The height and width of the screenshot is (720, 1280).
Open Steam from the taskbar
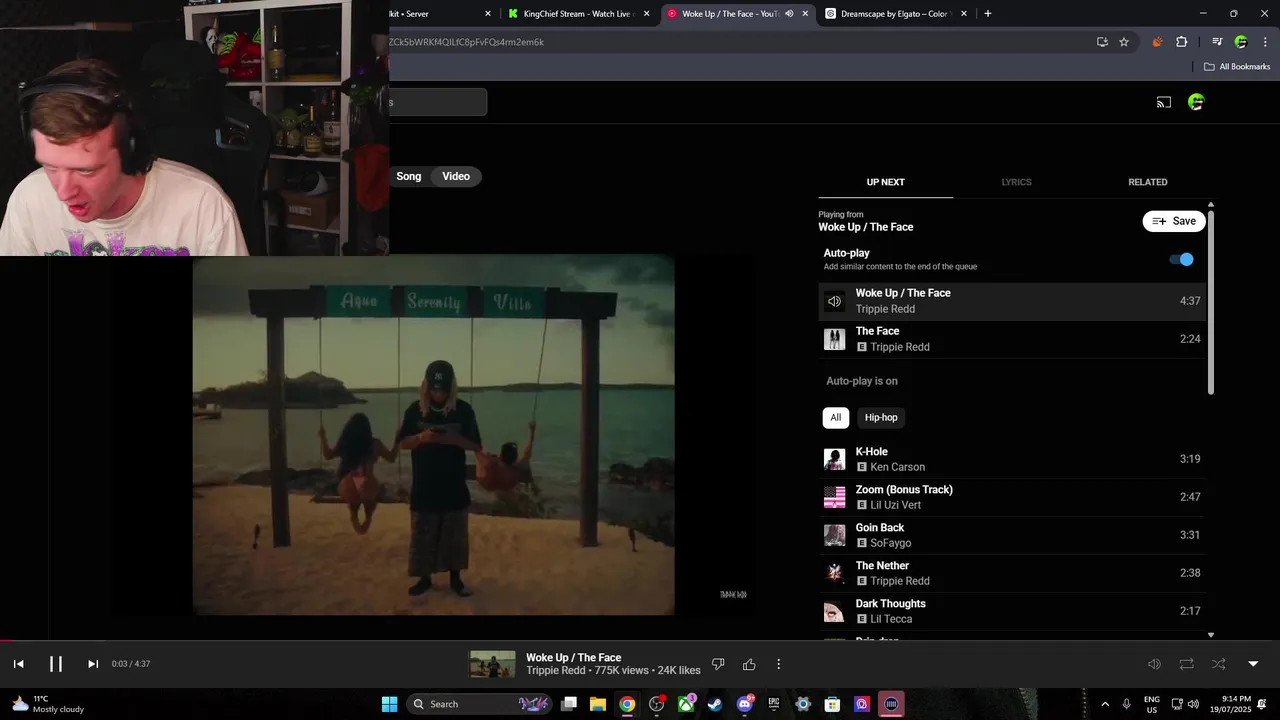point(715,704)
